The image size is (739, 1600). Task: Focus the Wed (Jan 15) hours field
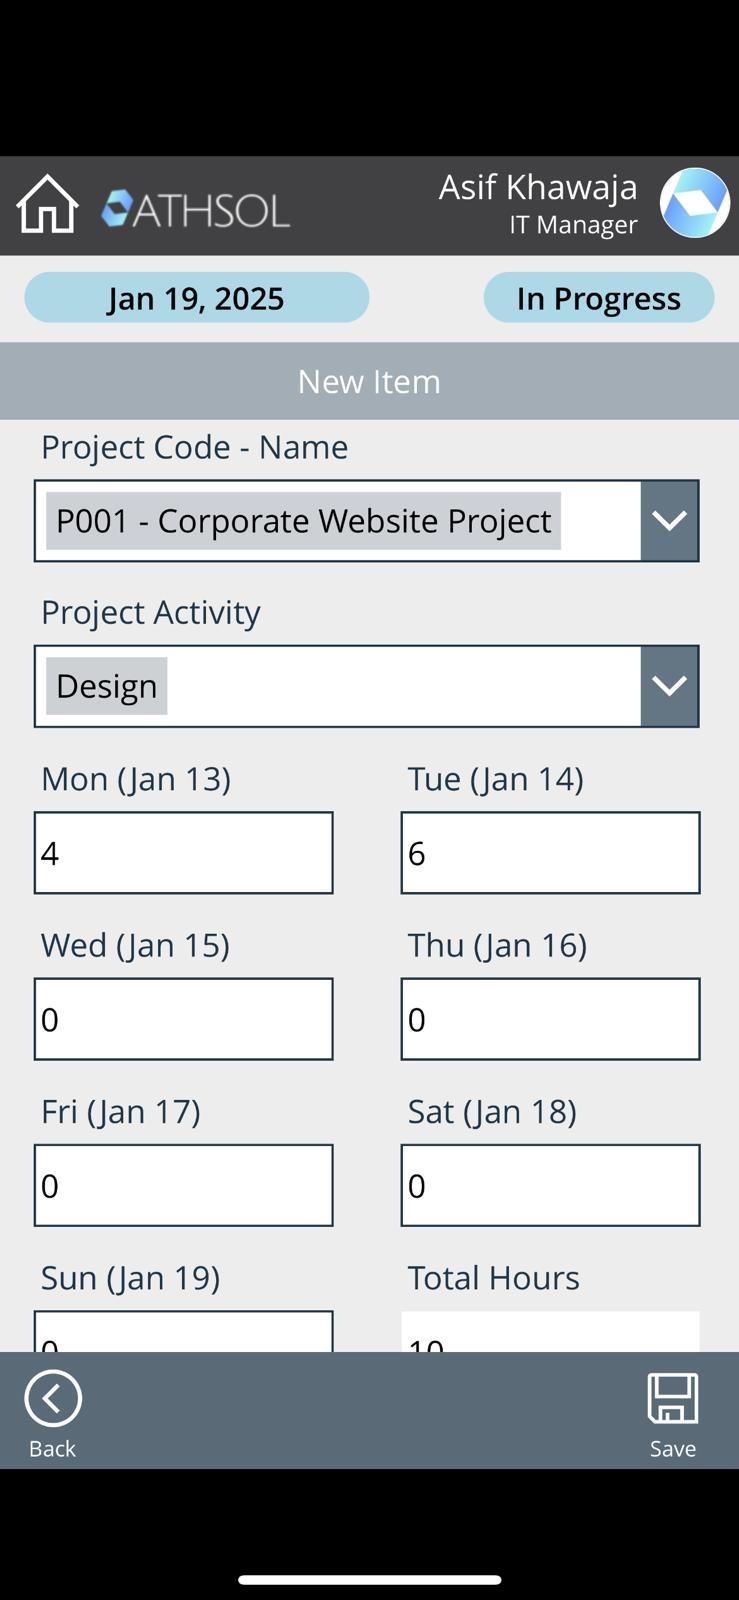pyautogui.click(x=184, y=1019)
